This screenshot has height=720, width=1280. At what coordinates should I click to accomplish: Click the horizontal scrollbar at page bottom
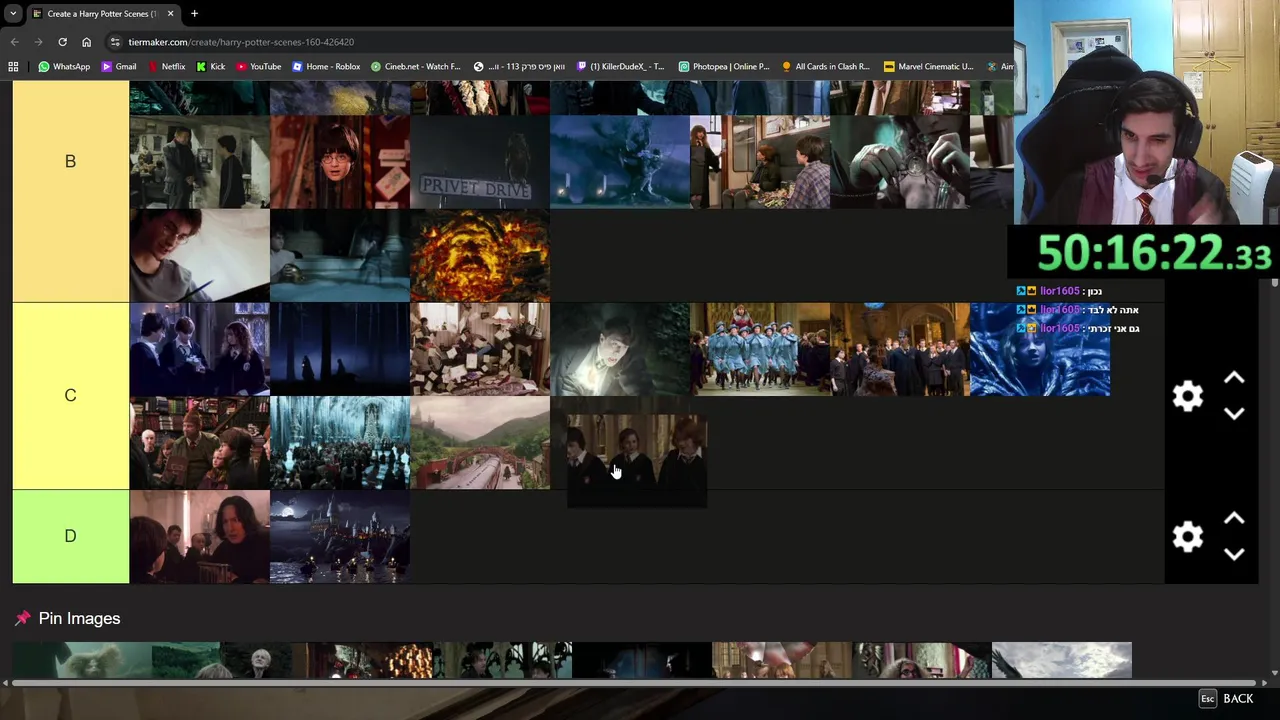click(633, 683)
